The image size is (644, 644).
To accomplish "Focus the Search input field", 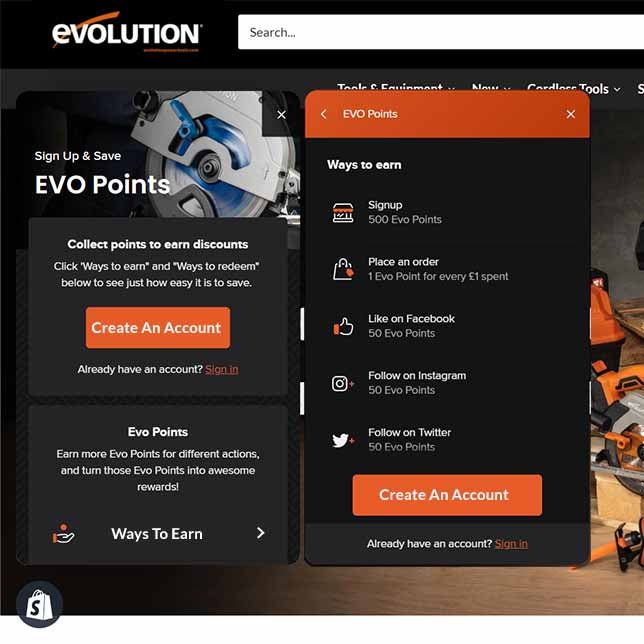I will [x=441, y=32].
